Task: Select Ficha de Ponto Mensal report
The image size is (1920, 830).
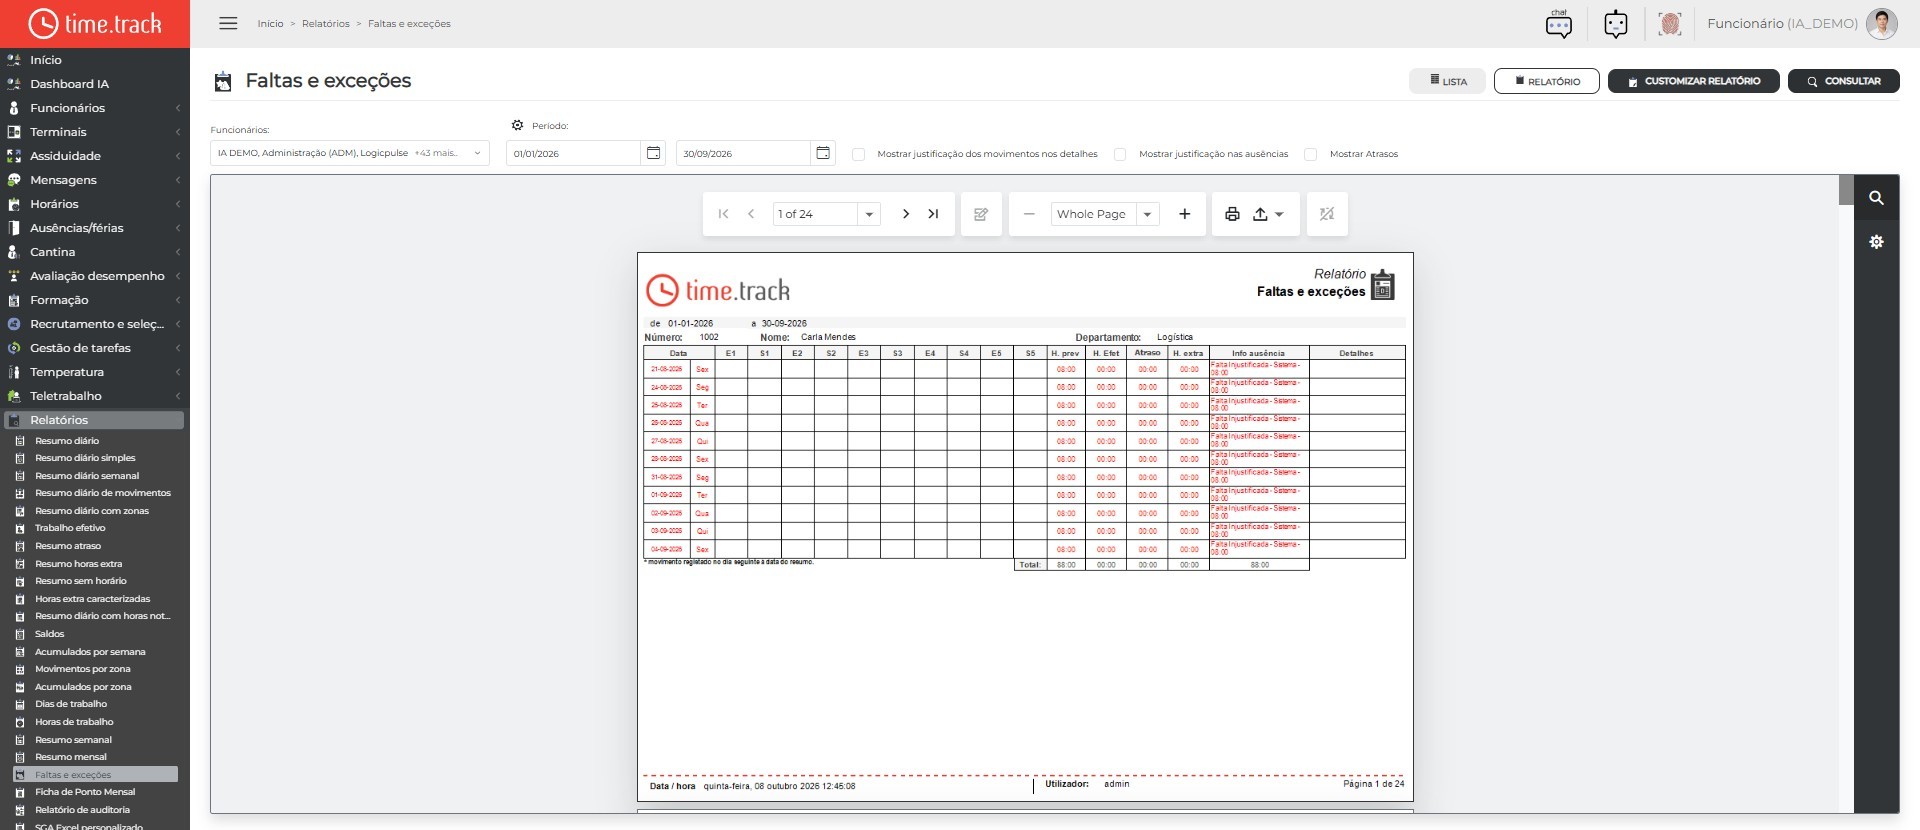Action: coord(85,792)
